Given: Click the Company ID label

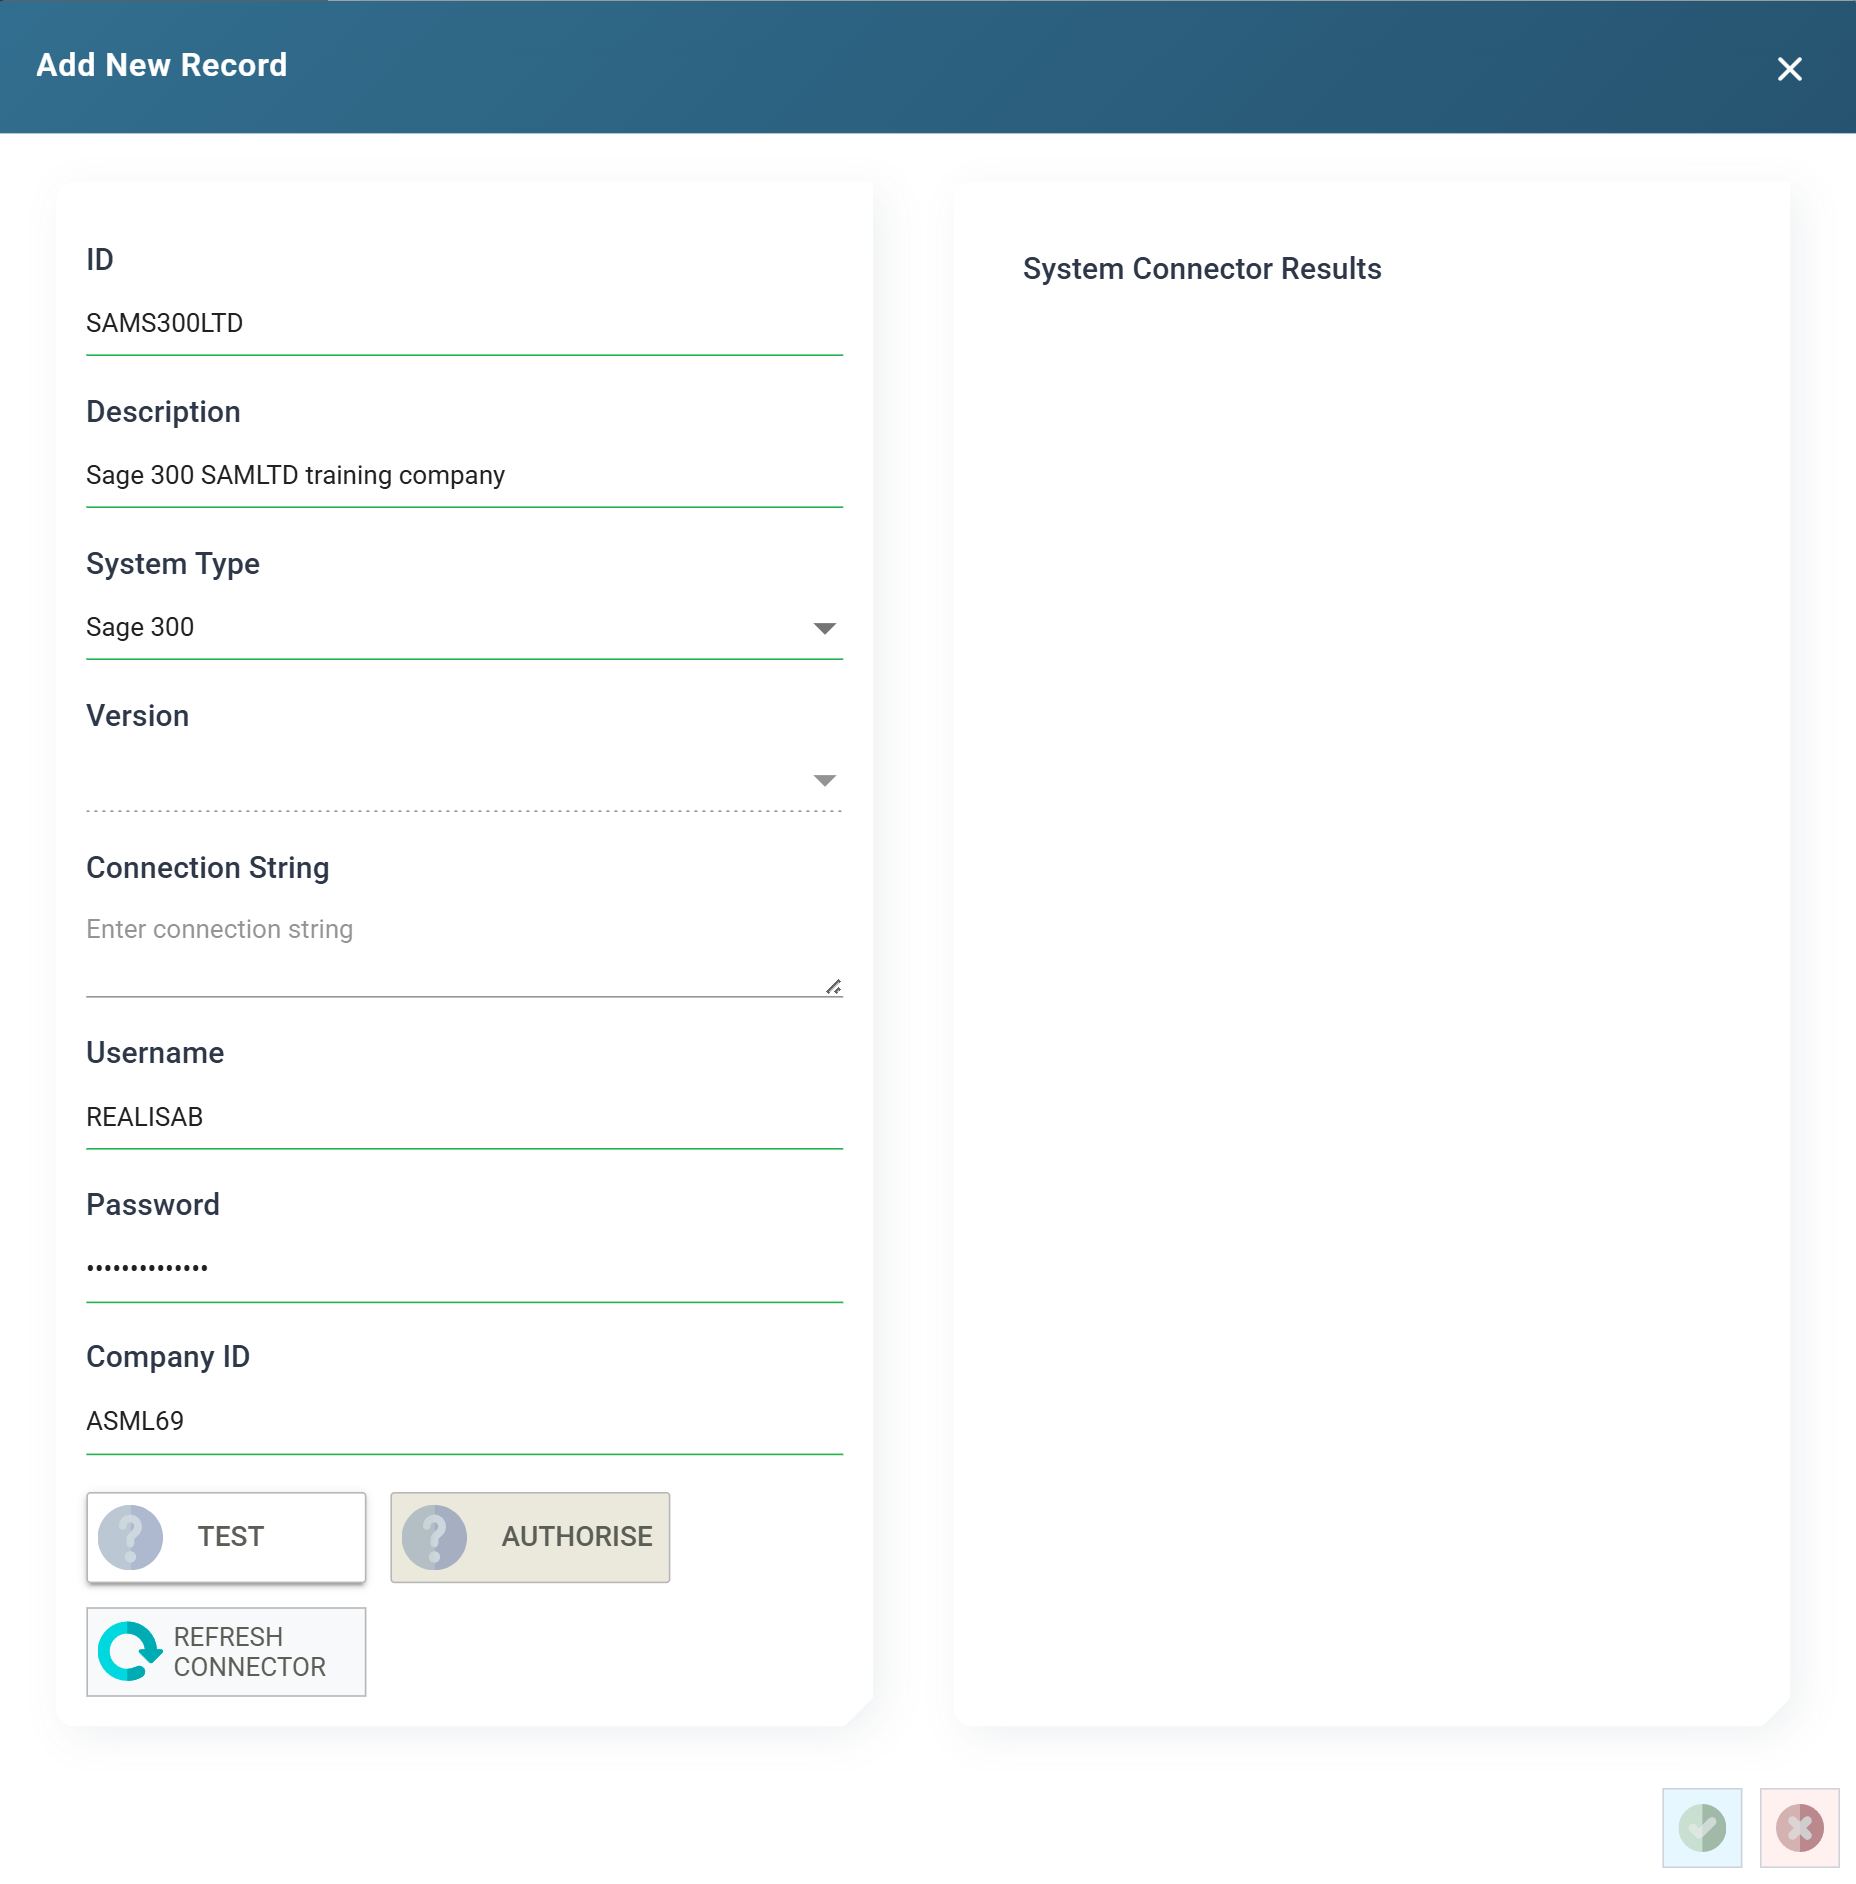Looking at the screenshot, I should pos(168,1357).
